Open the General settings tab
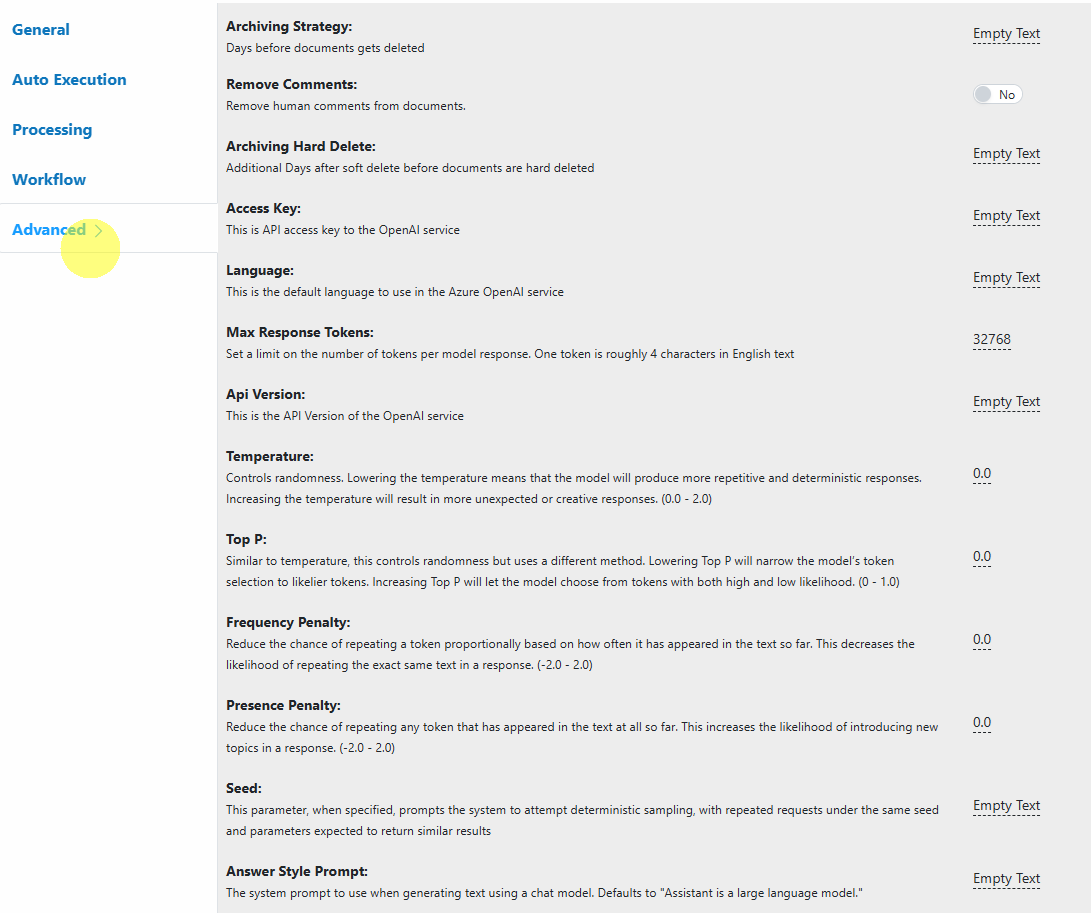Image resolution: width=1091 pixels, height=913 pixels. (40, 30)
